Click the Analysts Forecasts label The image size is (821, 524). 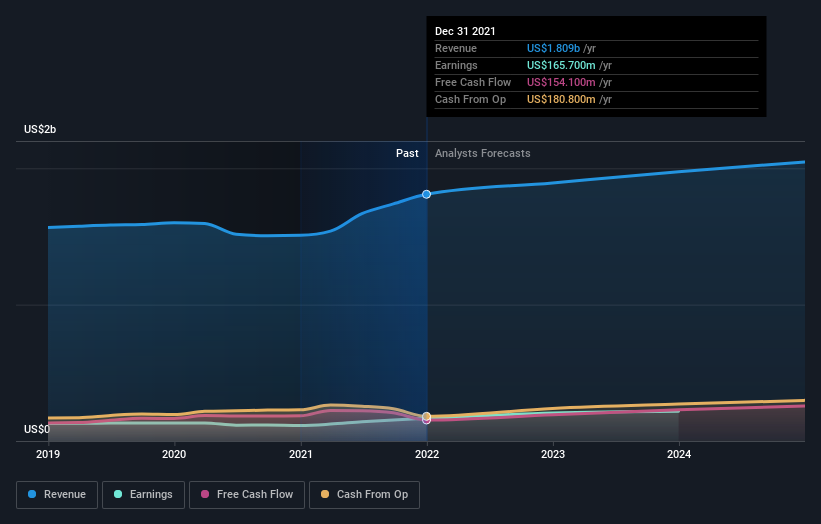pos(483,153)
